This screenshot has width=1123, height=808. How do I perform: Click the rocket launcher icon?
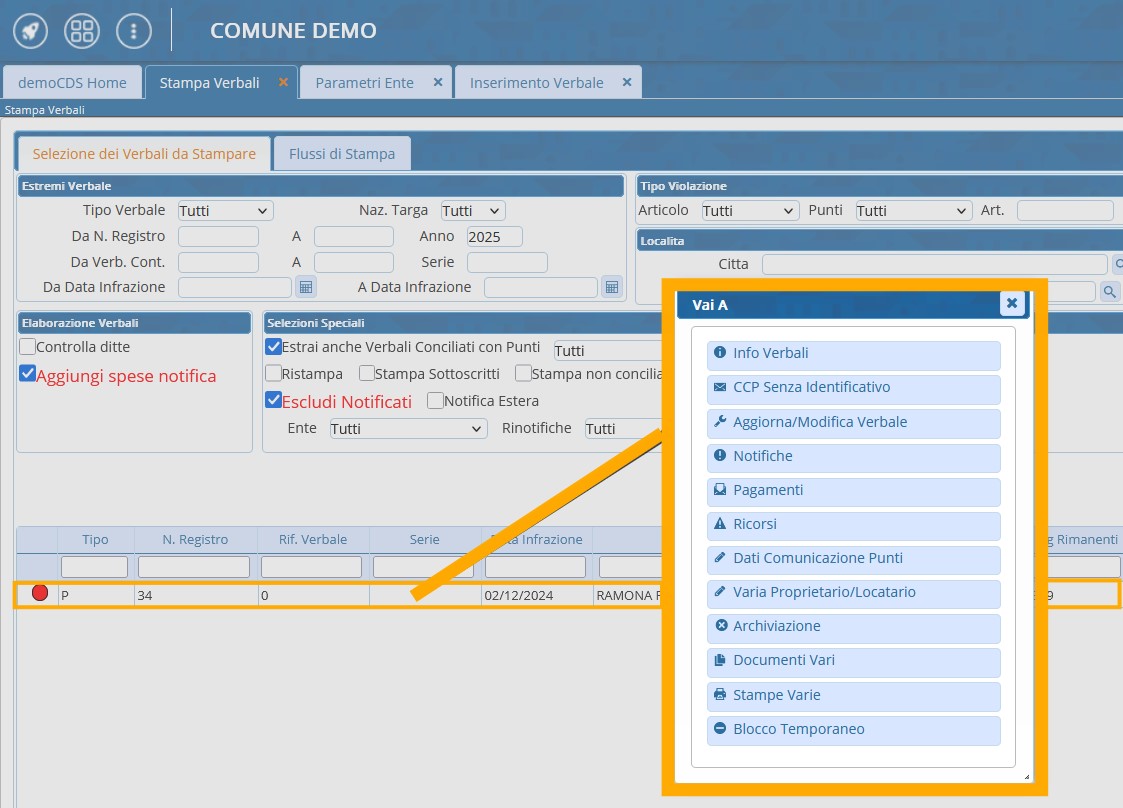pyautogui.click(x=30, y=31)
